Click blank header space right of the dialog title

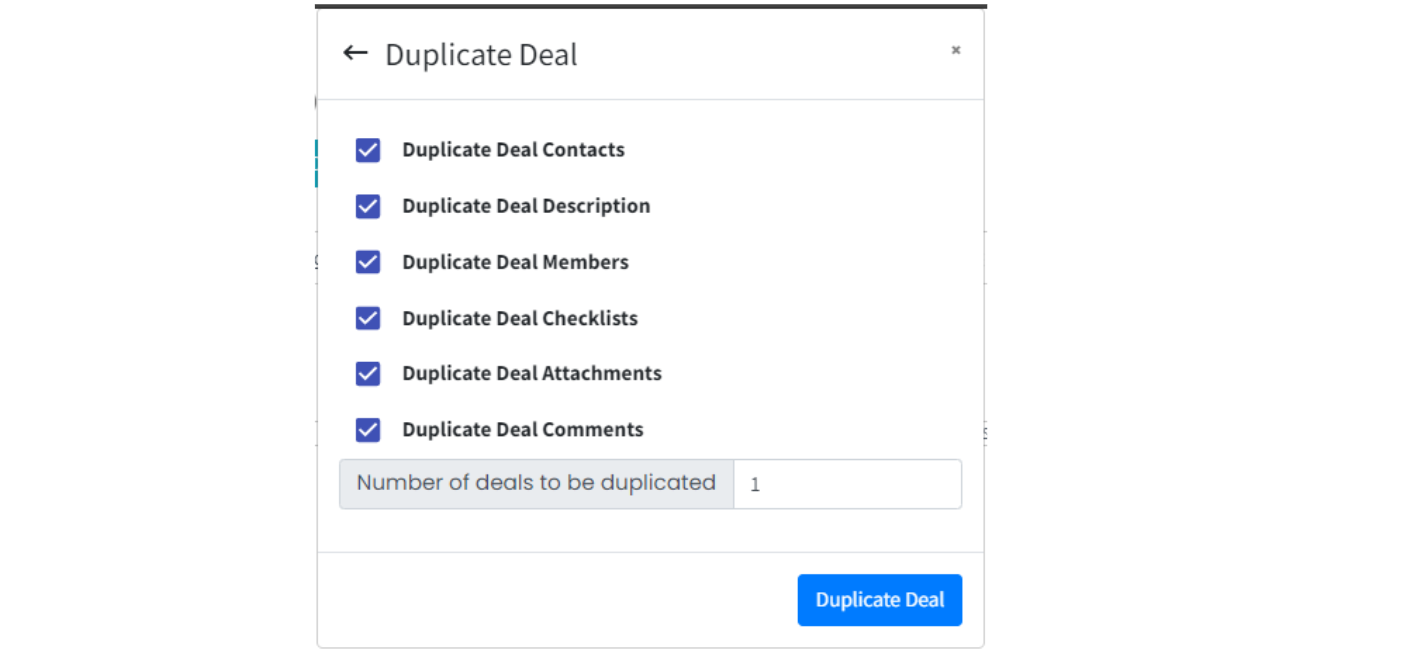click(760, 55)
